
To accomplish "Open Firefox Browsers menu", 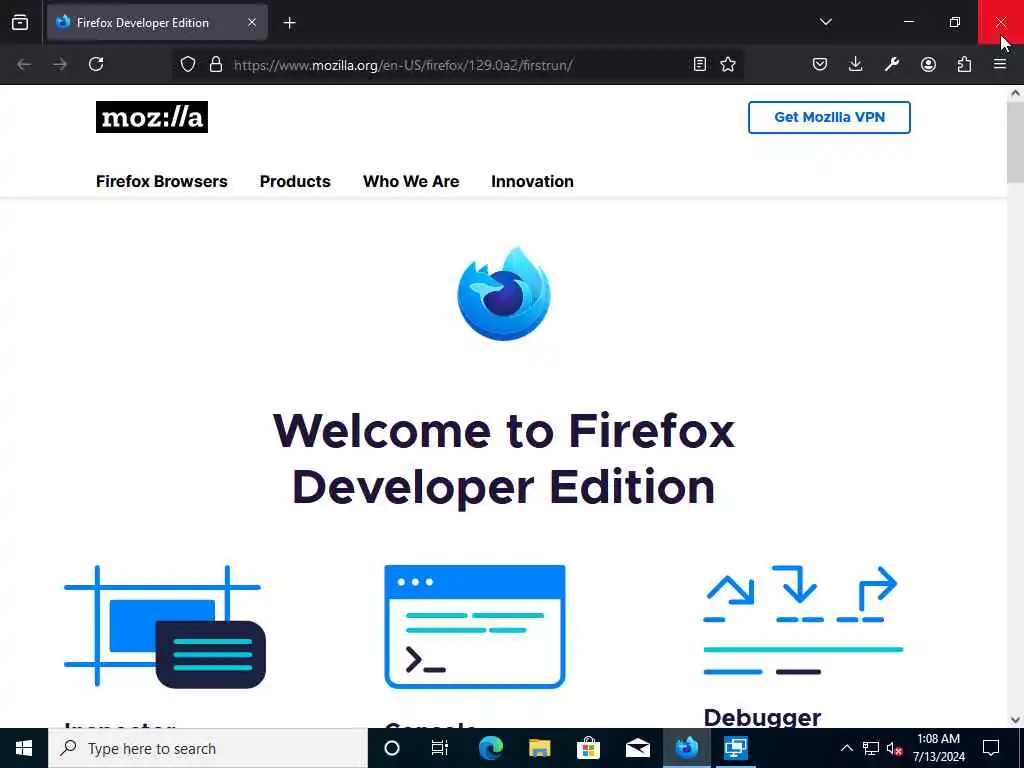I will (x=161, y=182).
